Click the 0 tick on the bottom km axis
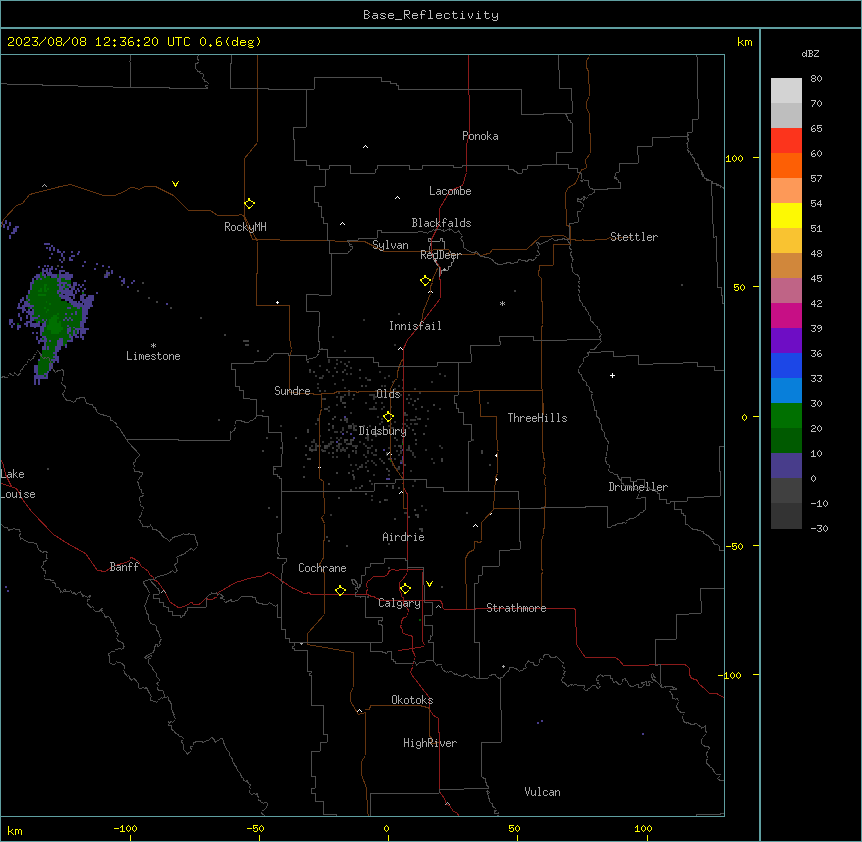Viewport: 862px width, 842px height. click(386, 828)
